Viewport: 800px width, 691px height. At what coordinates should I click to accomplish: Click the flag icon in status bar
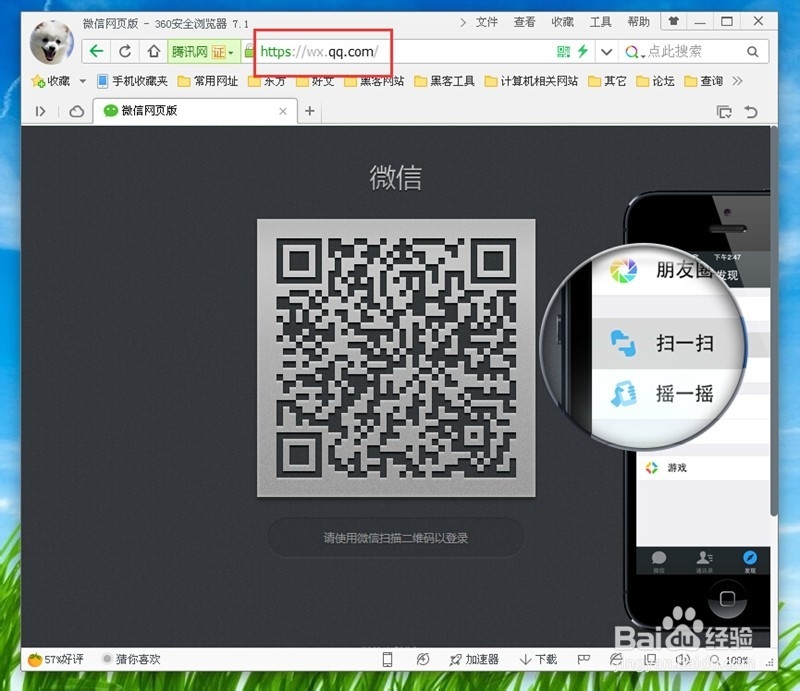point(584,660)
